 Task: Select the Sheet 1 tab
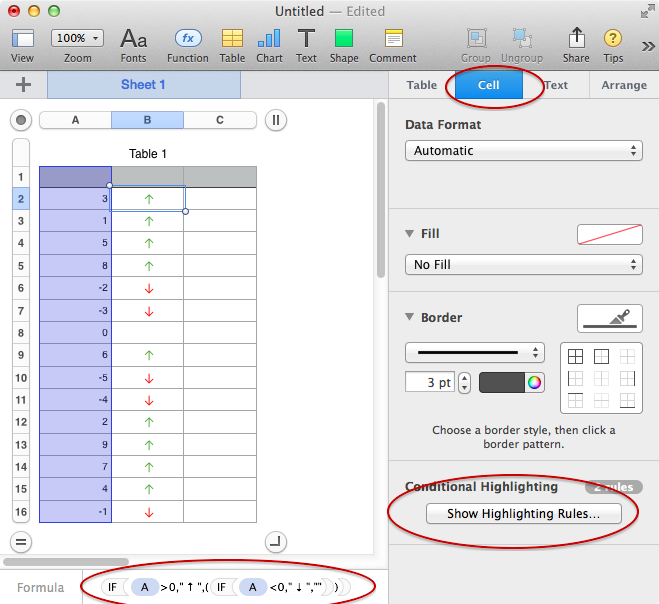click(x=144, y=84)
